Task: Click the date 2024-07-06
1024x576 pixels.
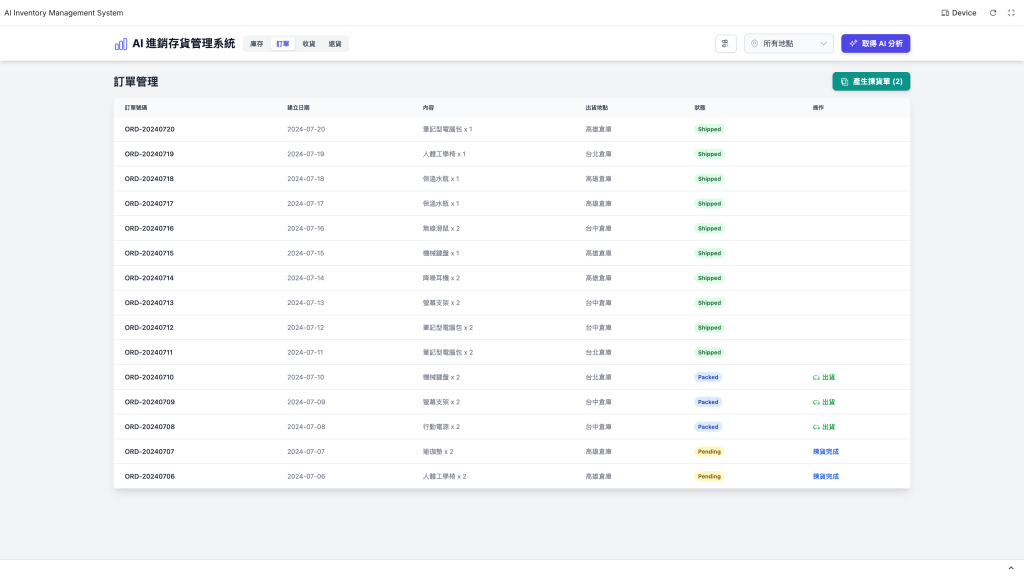Action: pos(306,477)
